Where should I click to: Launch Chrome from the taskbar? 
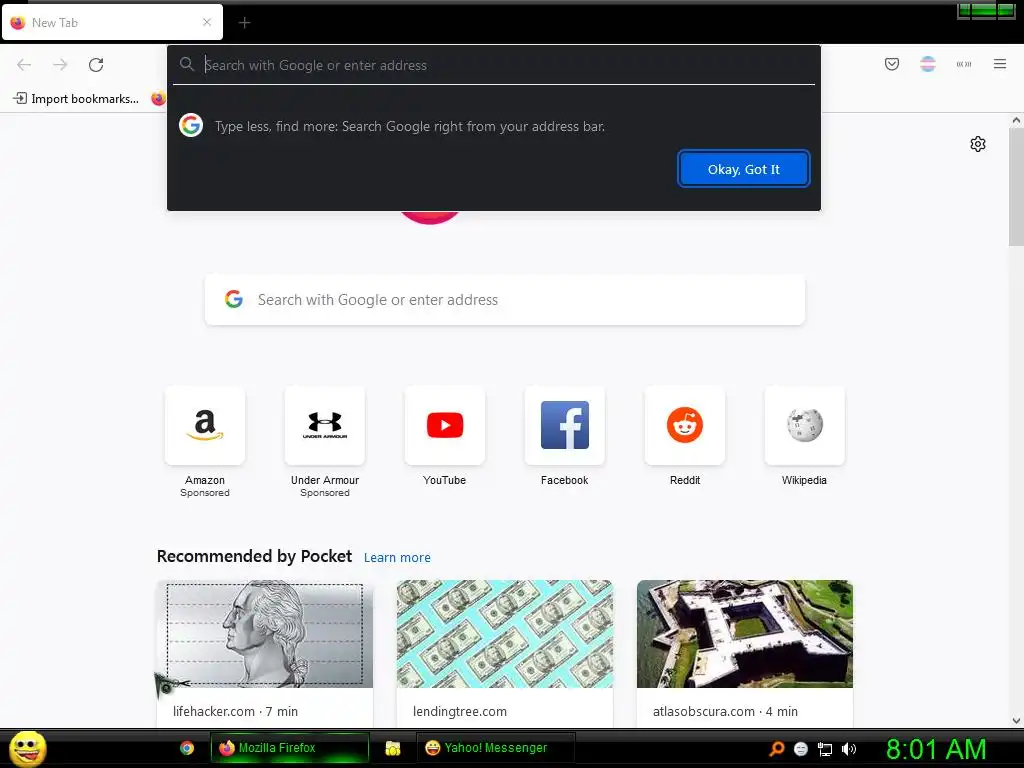point(187,748)
